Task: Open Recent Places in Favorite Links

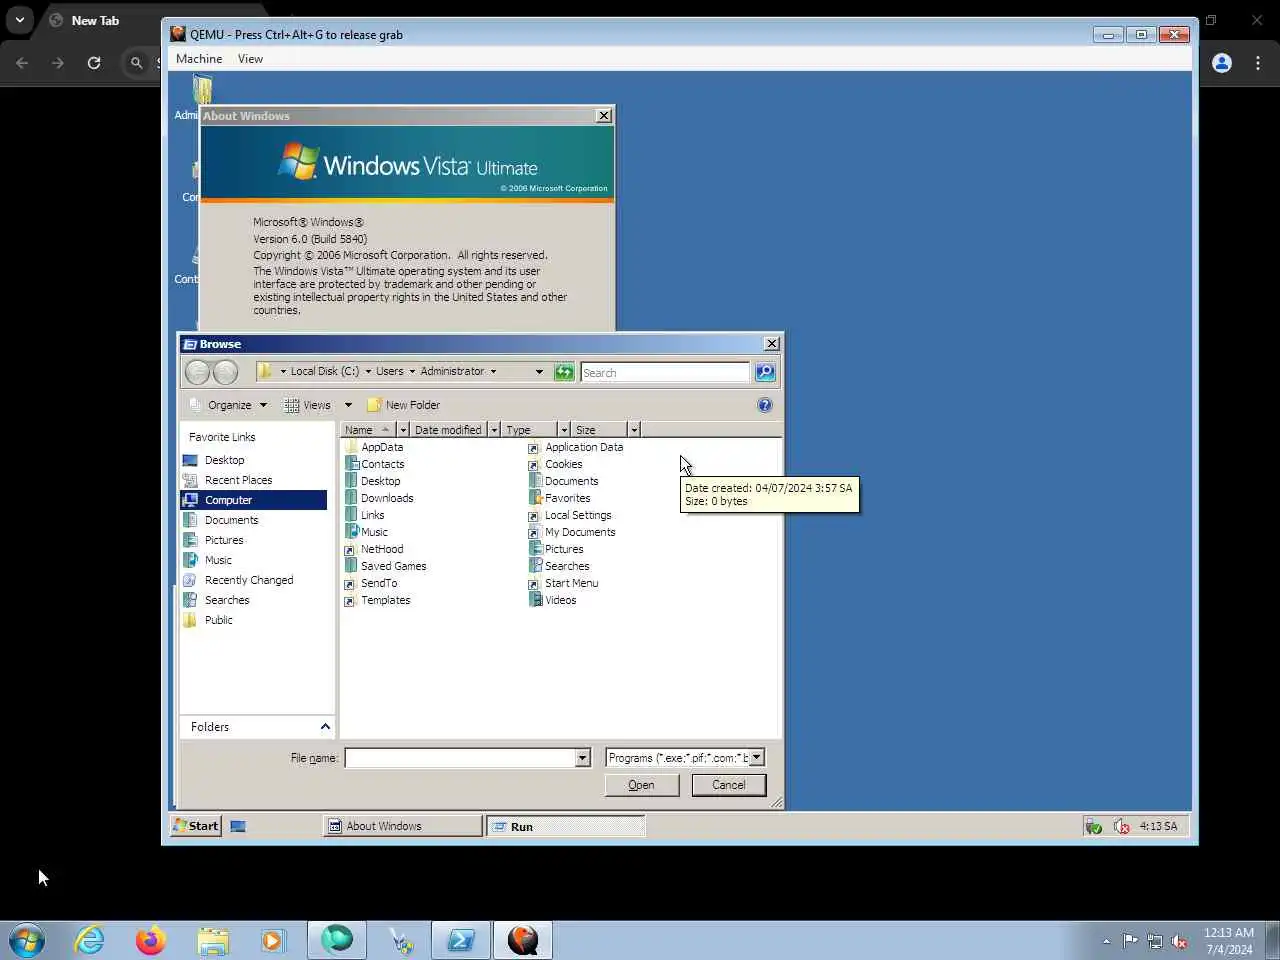Action: [238, 480]
